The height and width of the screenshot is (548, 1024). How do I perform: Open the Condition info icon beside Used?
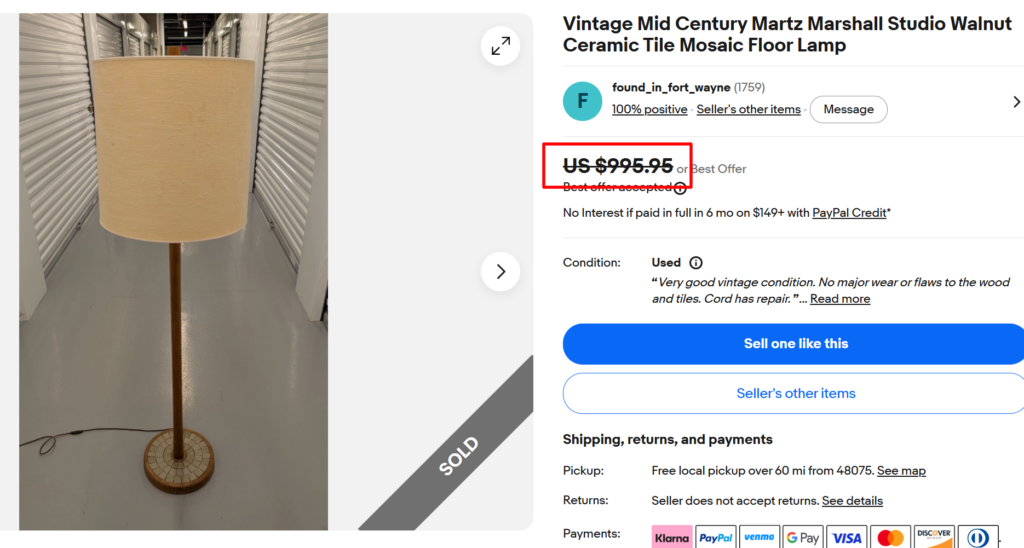tap(696, 263)
